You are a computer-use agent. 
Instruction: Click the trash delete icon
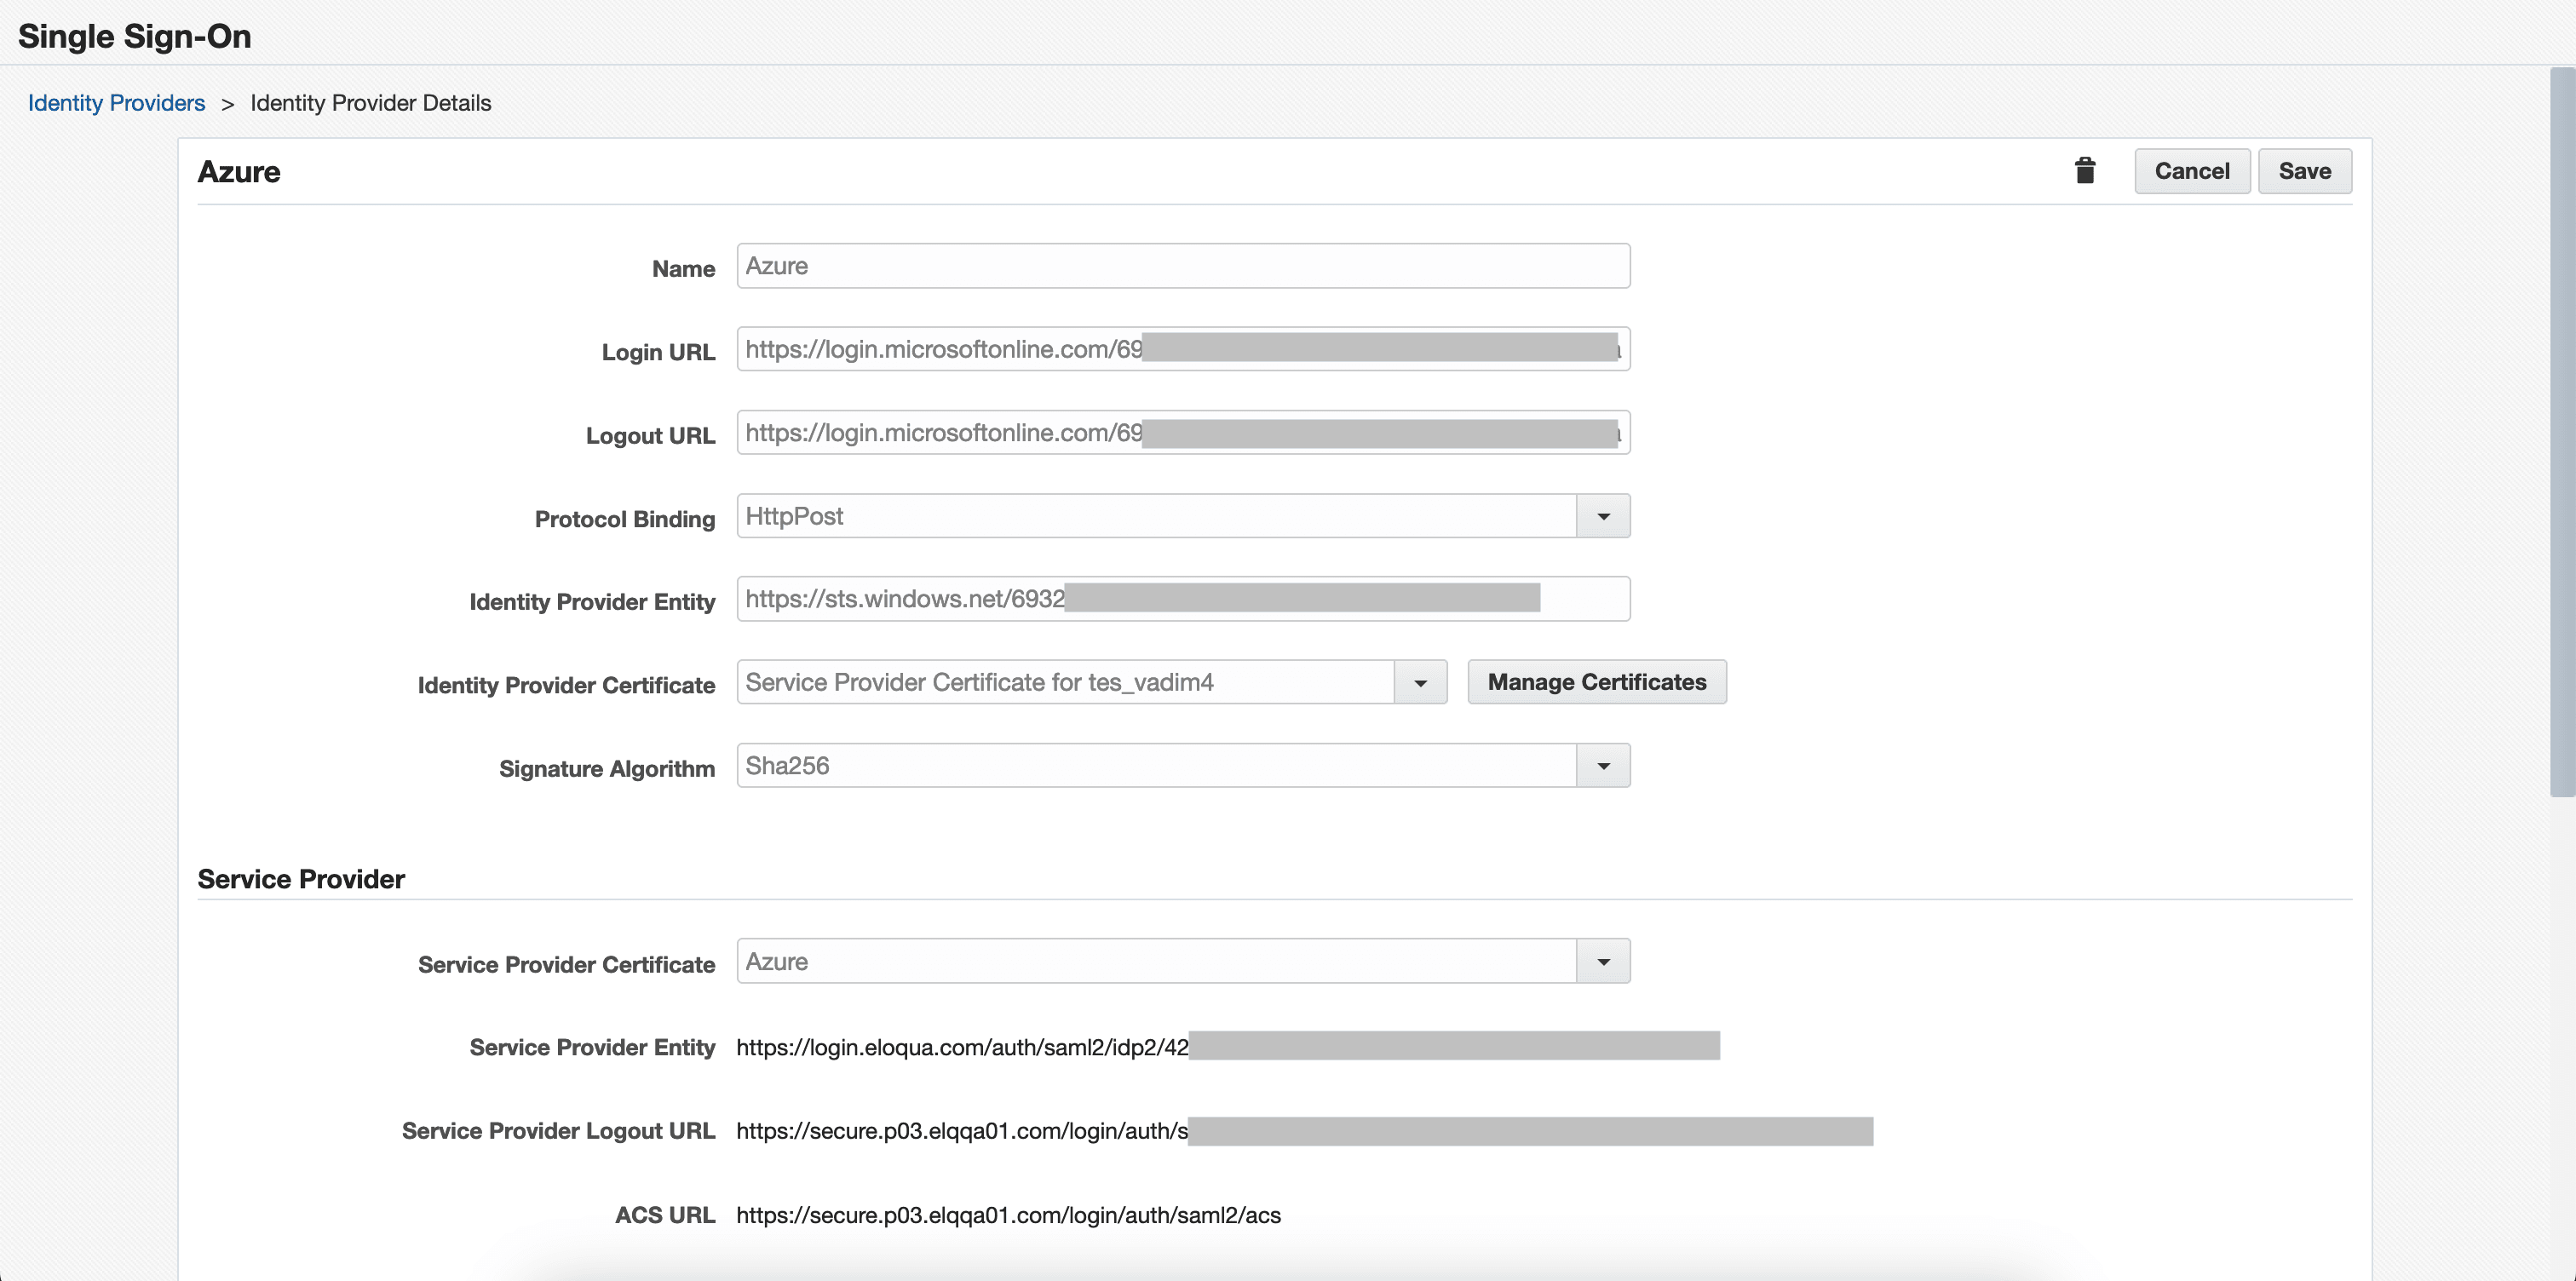2084,171
